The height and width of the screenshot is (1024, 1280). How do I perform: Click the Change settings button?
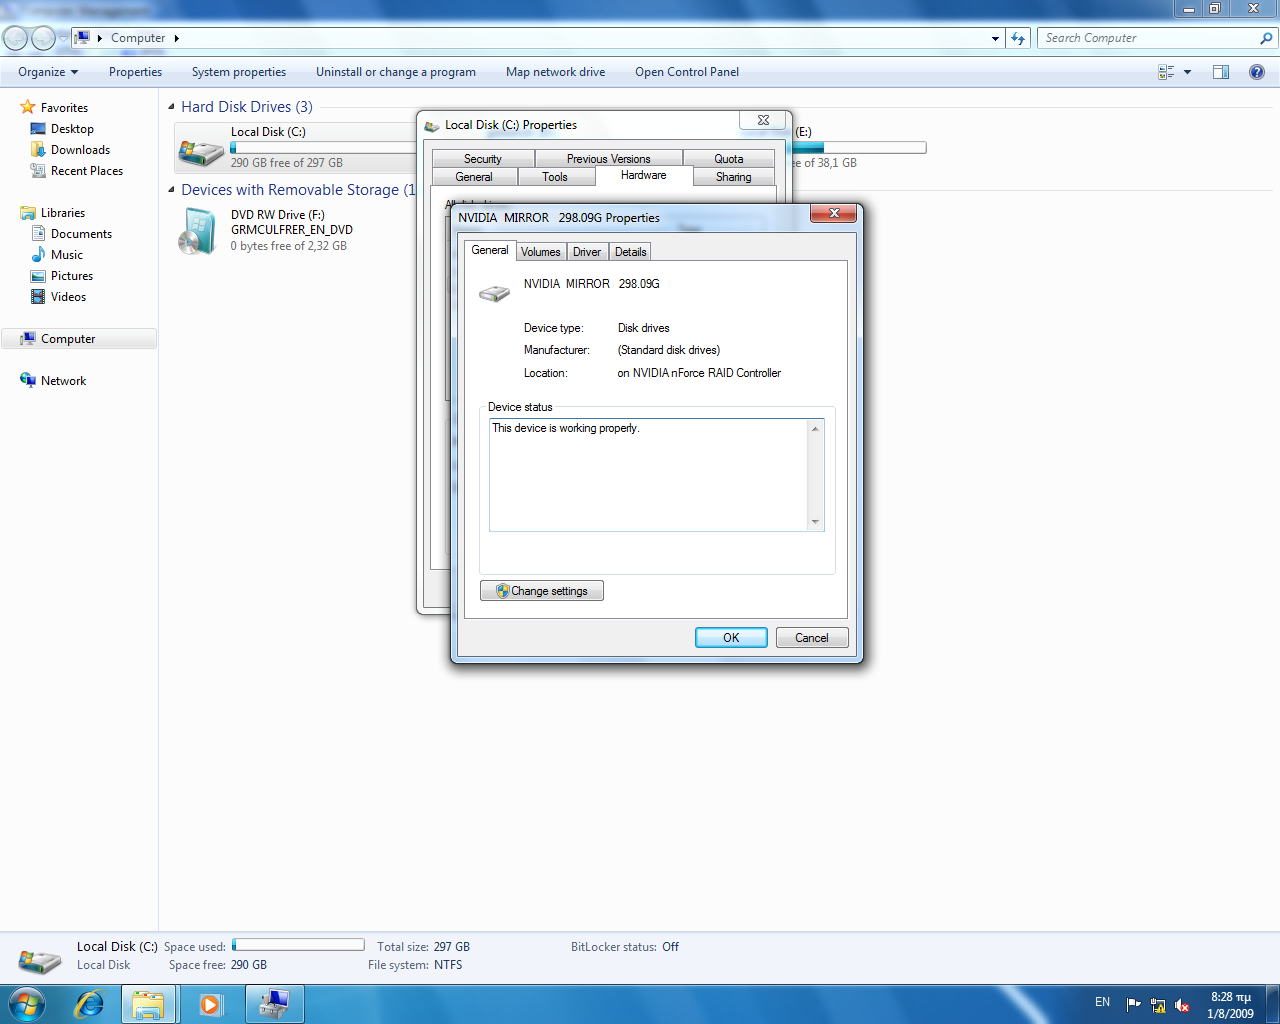(x=542, y=591)
